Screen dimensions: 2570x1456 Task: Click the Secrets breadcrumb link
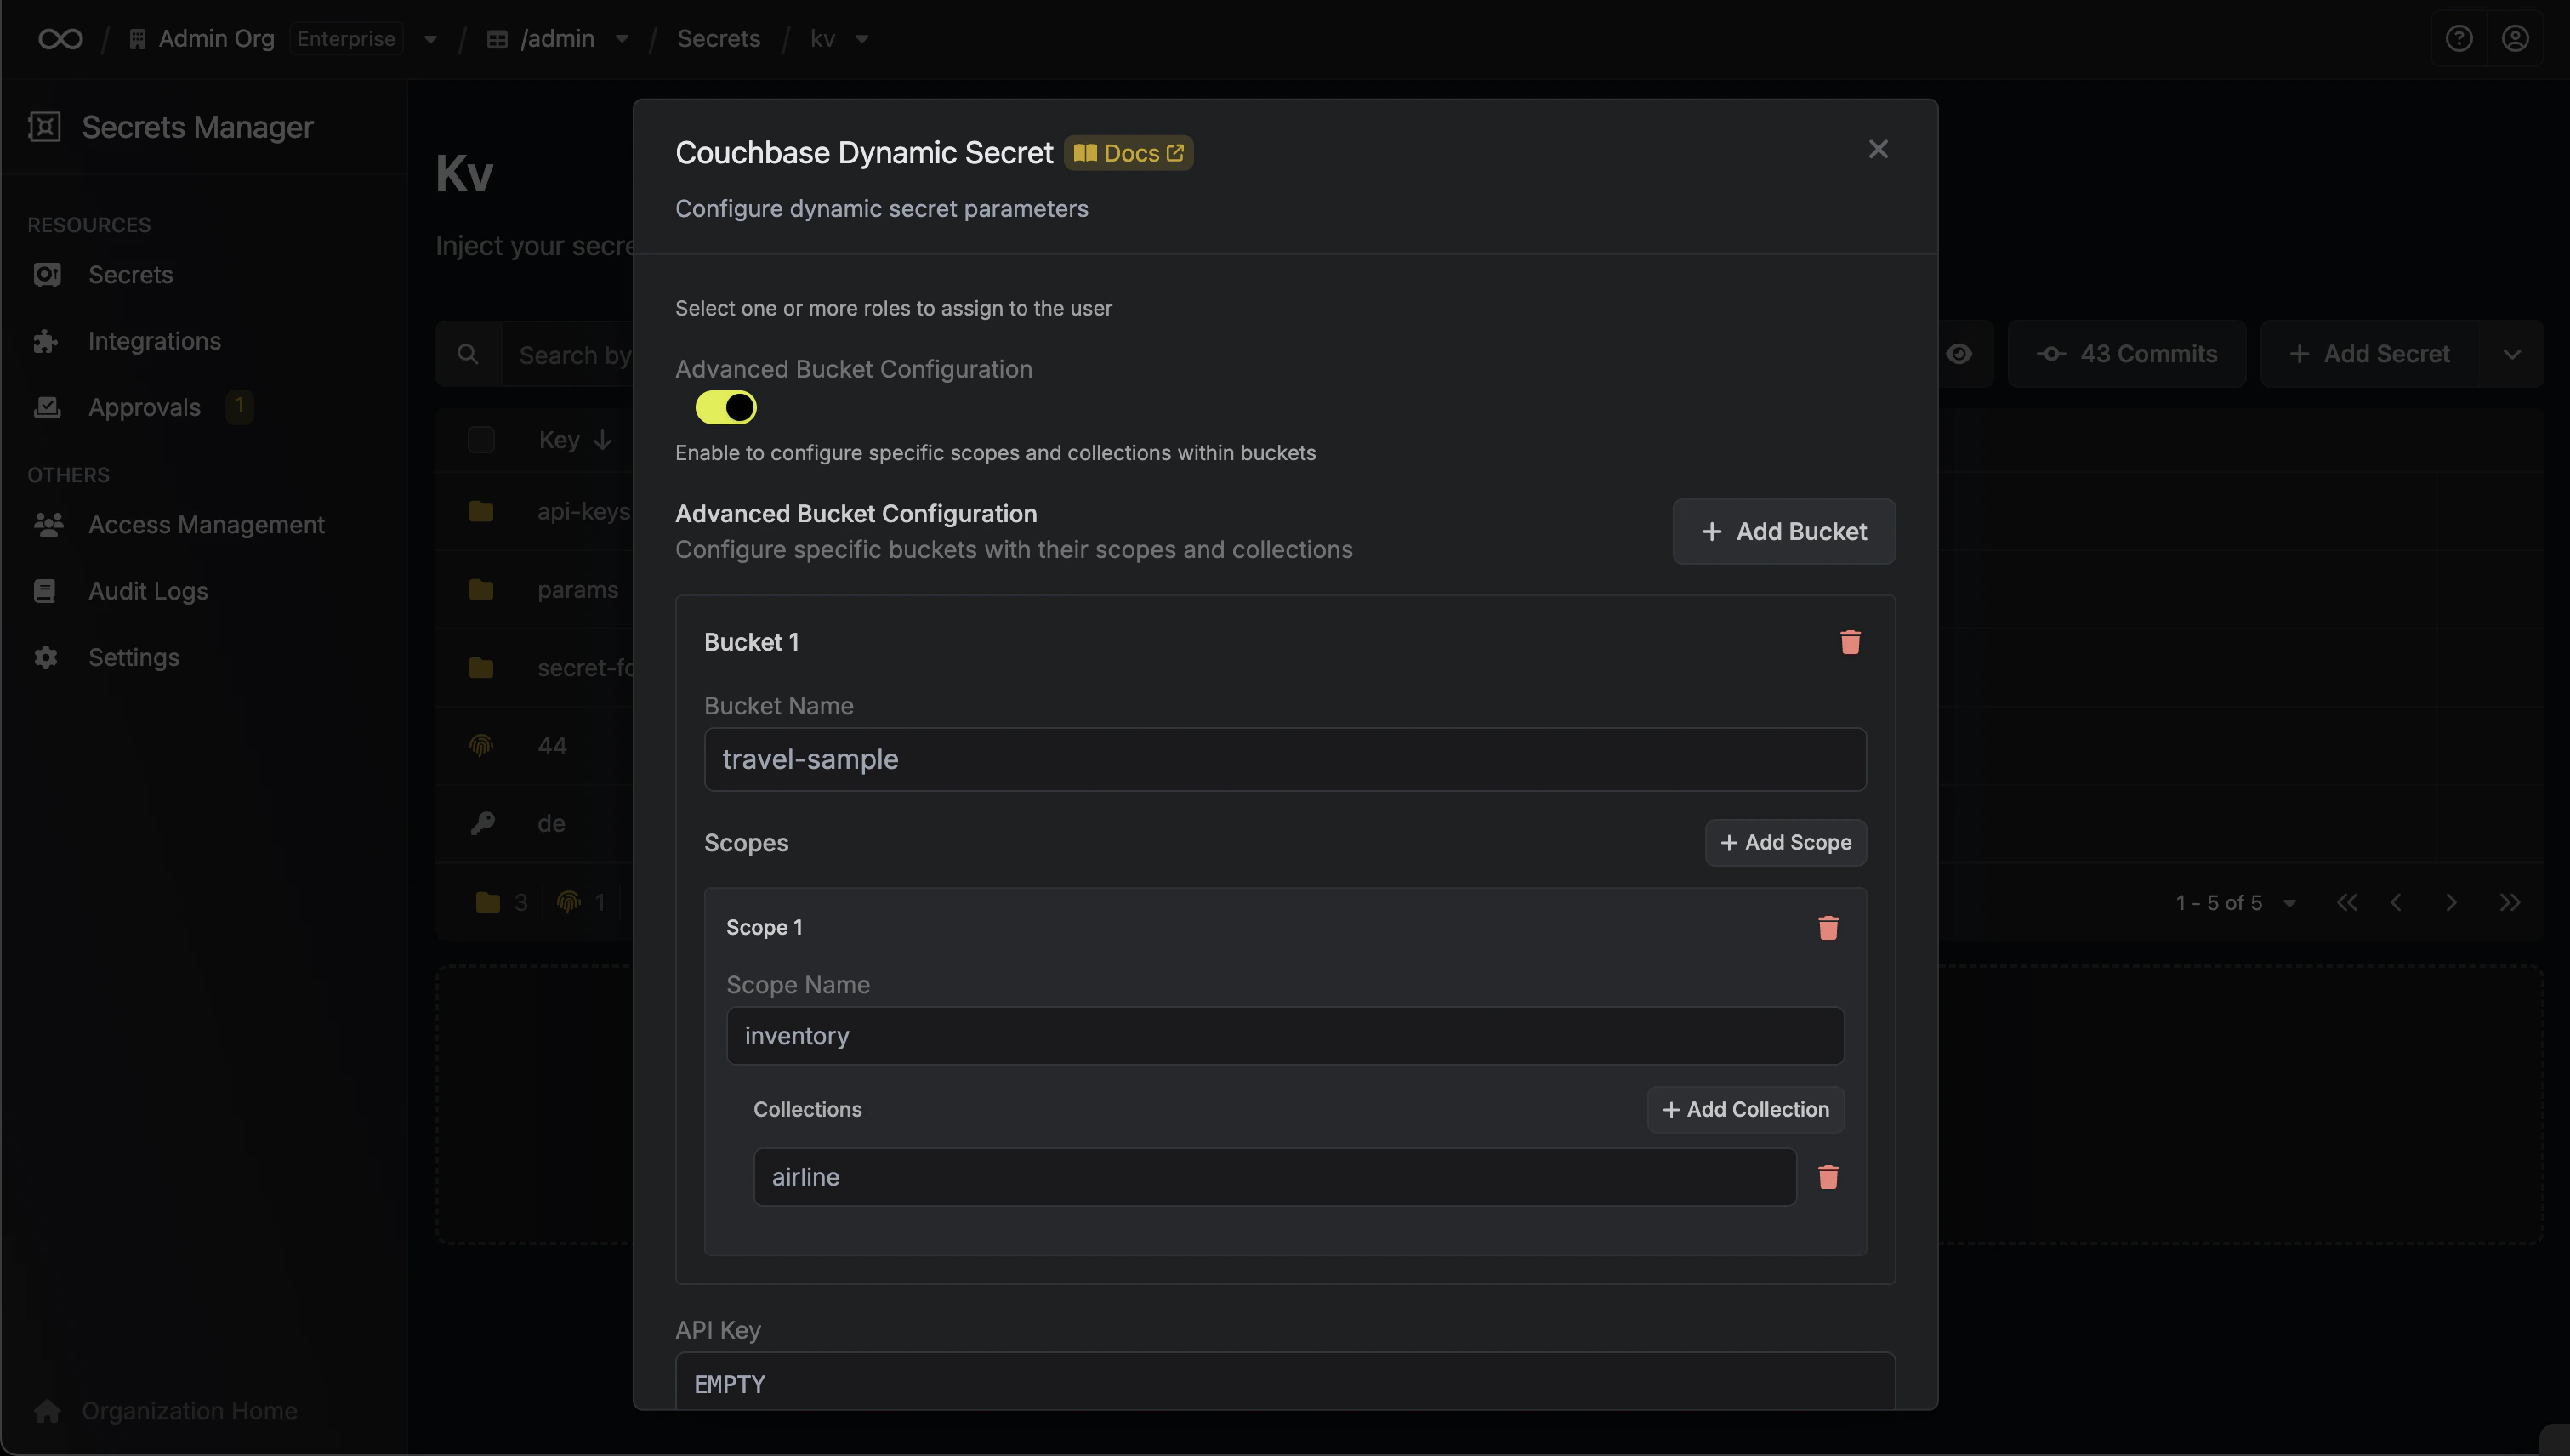tap(718, 39)
